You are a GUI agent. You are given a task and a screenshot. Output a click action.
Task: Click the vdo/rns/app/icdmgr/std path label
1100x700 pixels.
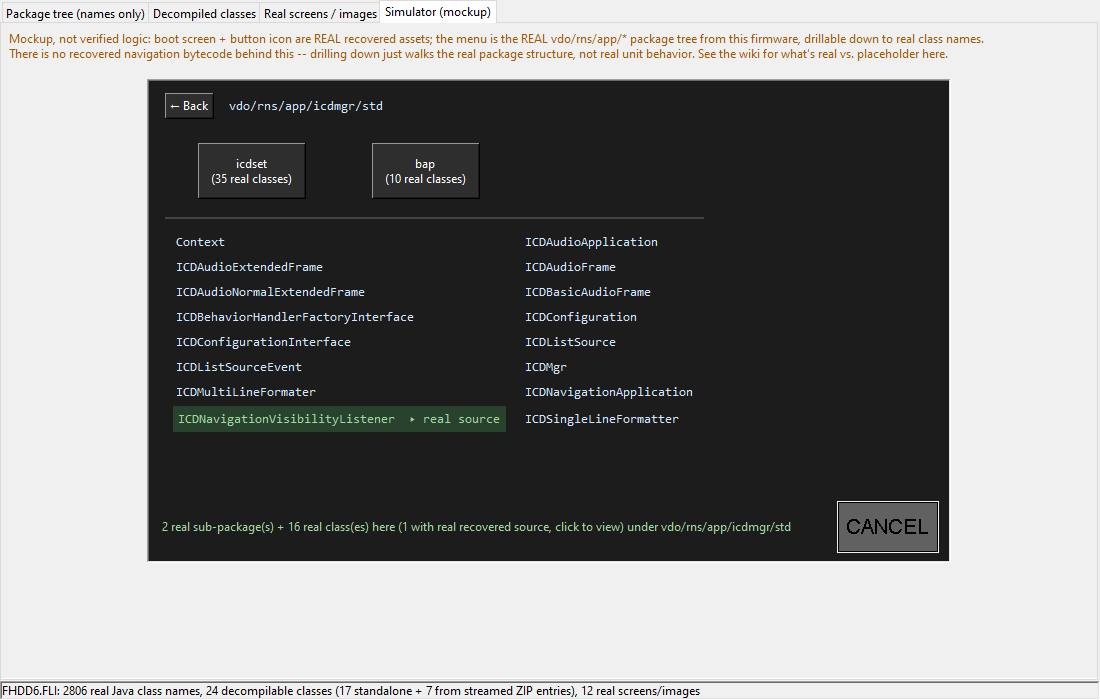[306, 106]
